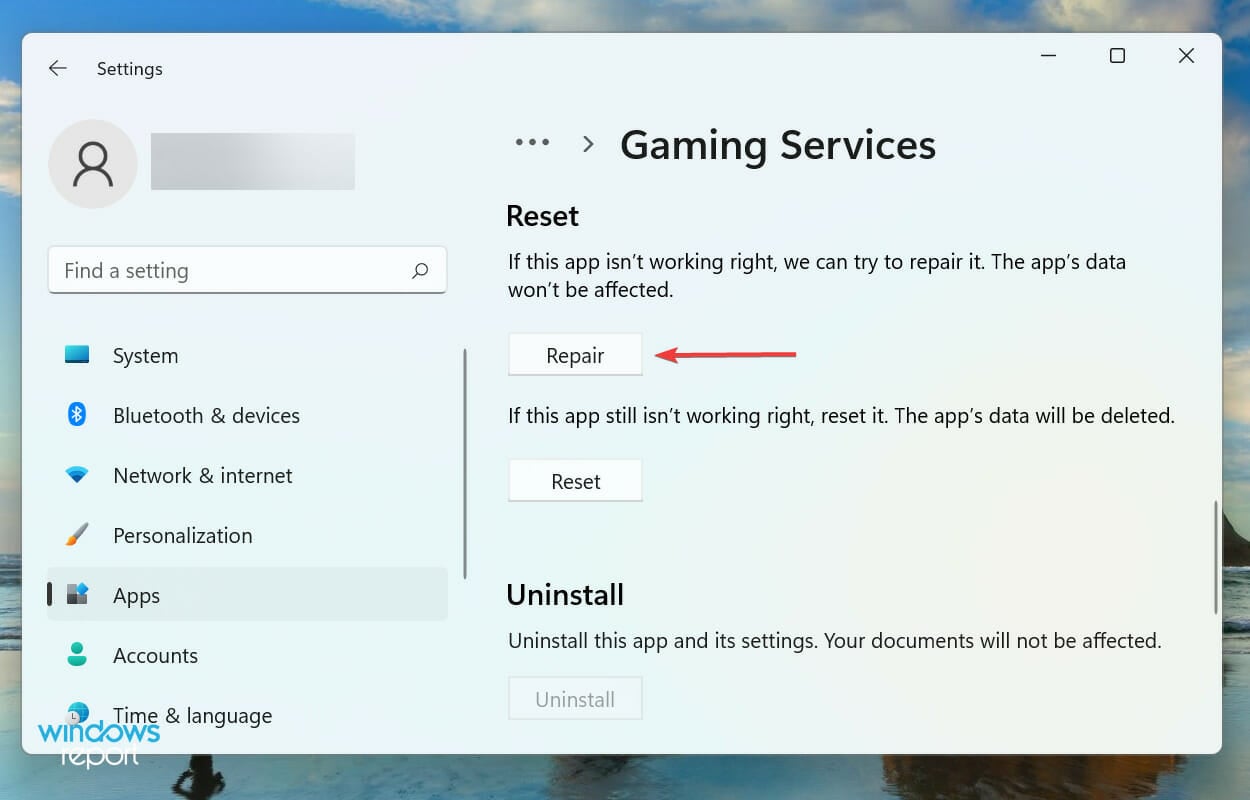
Task: Click the Settings window title text
Action: [x=130, y=69]
